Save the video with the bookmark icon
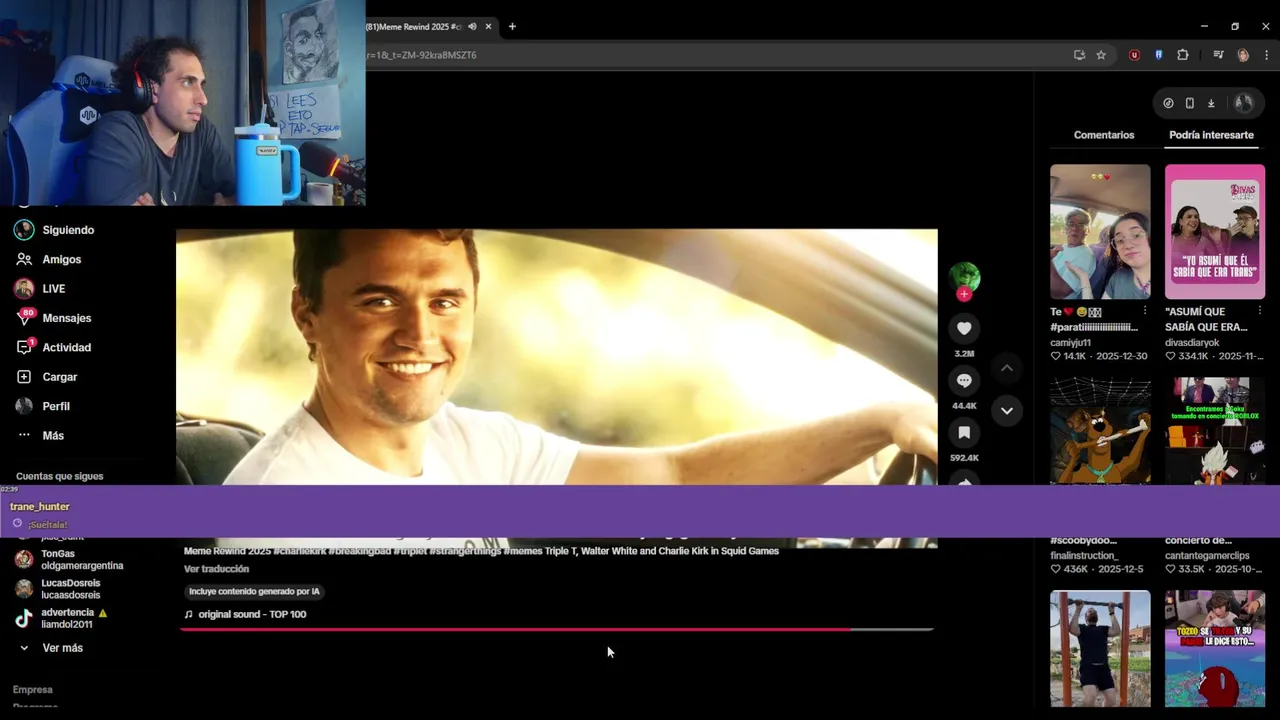The width and height of the screenshot is (1280, 720). point(964,432)
